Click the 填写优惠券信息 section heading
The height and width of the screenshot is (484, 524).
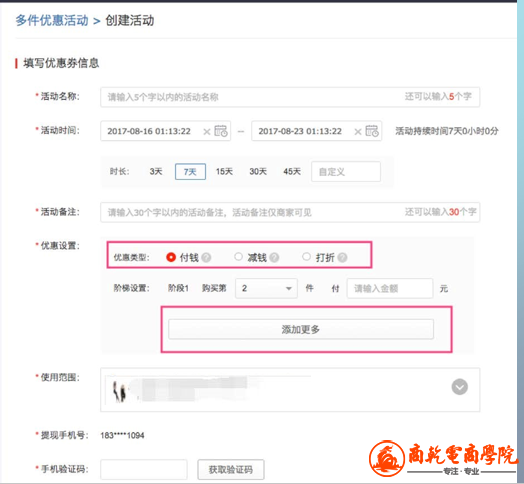click(61, 63)
